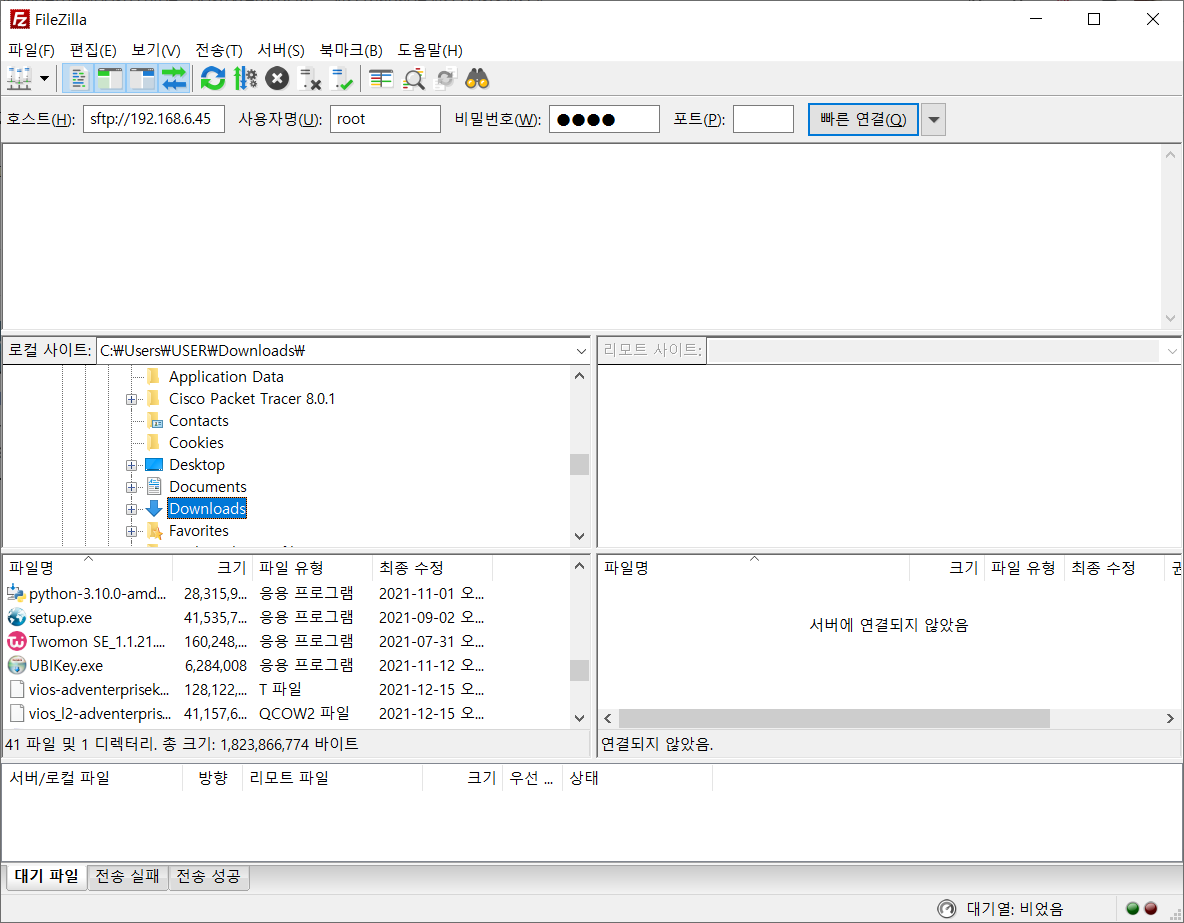Reconnect to last server icon
The width and height of the screenshot is (1184, 923).
click(x=342, y=79)
